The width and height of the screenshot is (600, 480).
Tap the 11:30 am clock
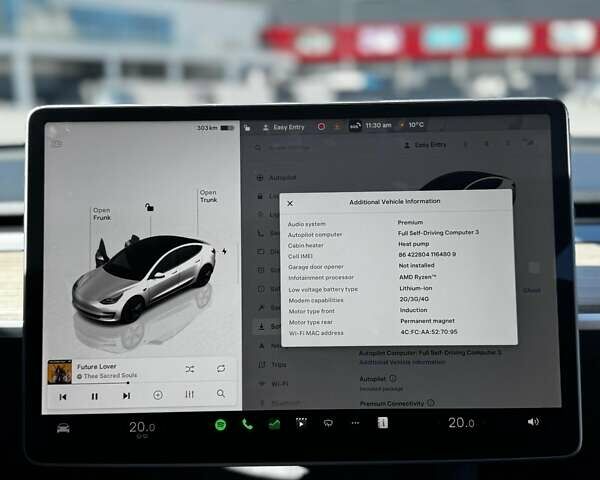coord(378,125)
